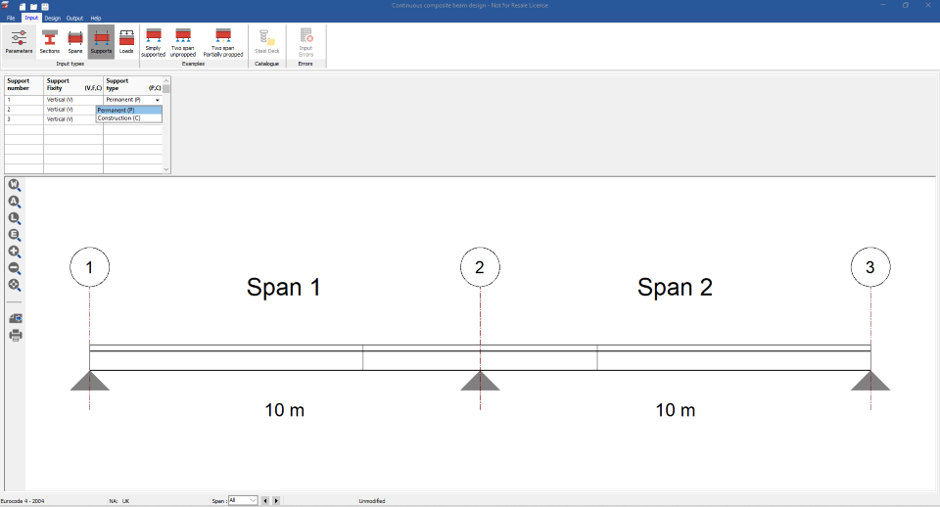Open the Spans input type

pos(75,41)
